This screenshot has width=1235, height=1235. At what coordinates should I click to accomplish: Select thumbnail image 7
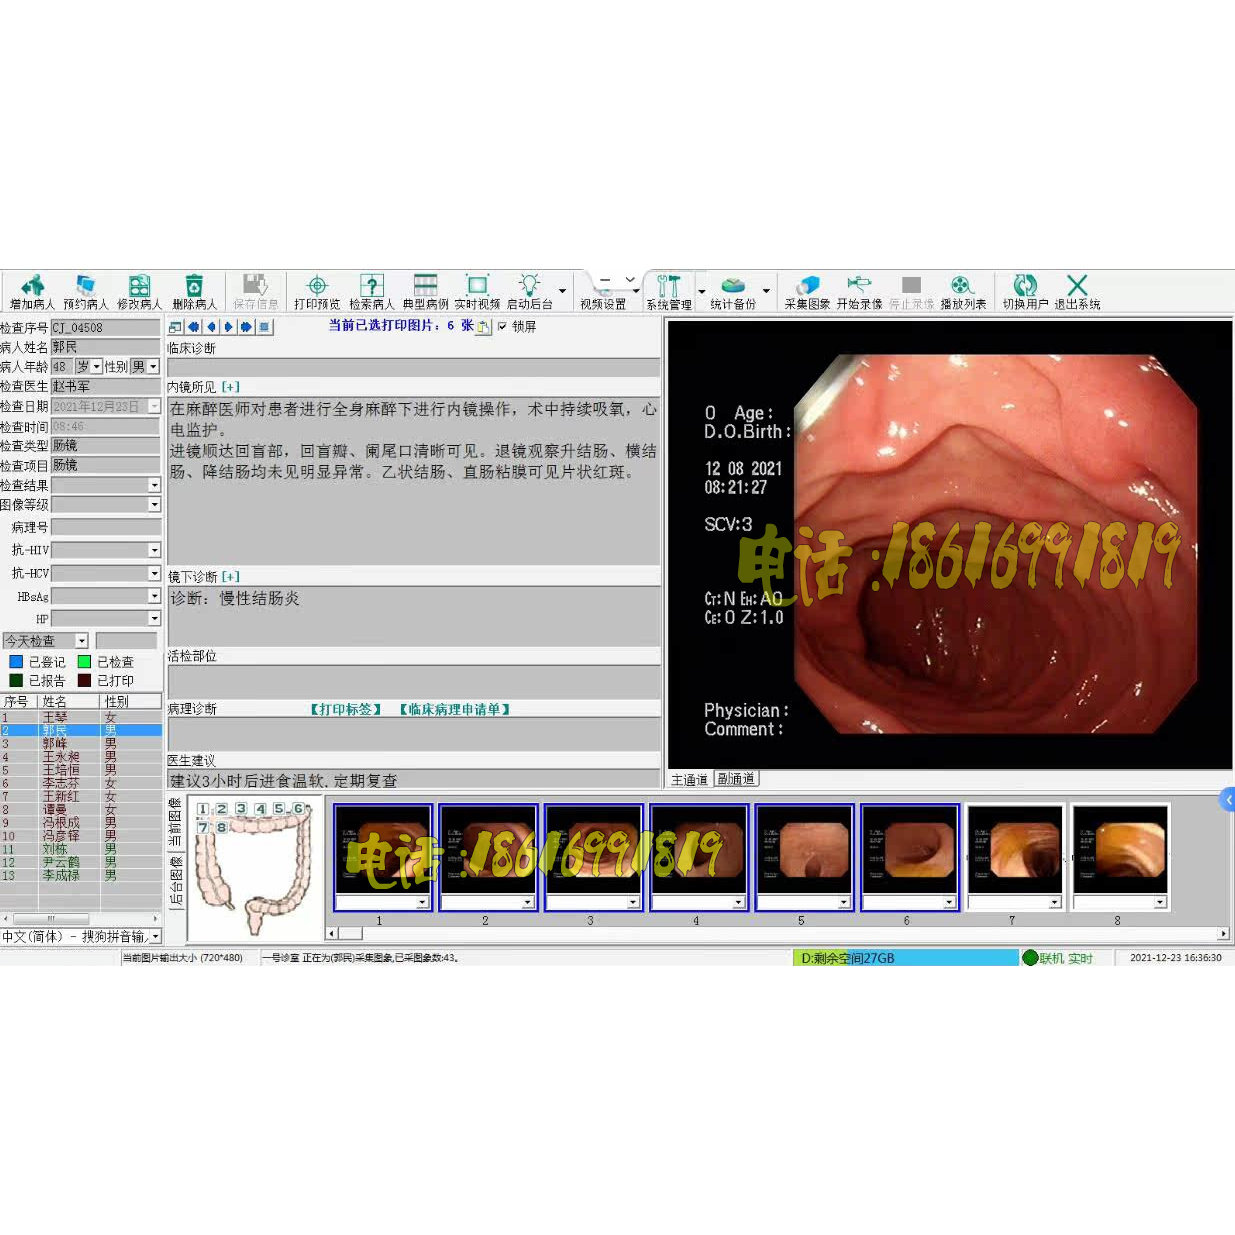(1015, 850)
